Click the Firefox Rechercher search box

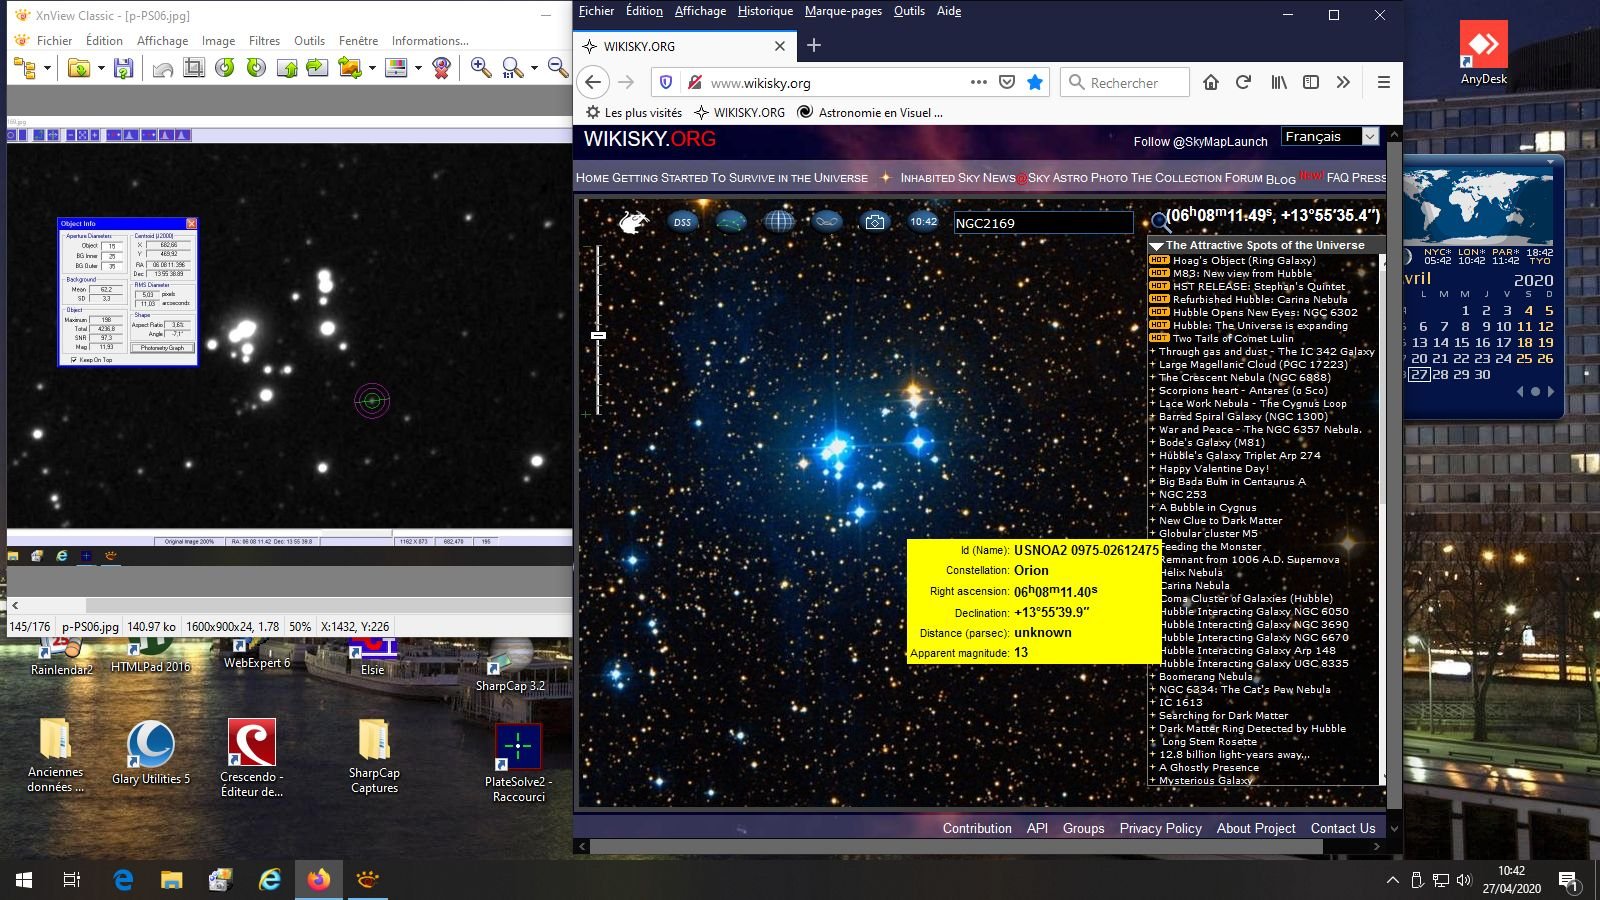1125,82
